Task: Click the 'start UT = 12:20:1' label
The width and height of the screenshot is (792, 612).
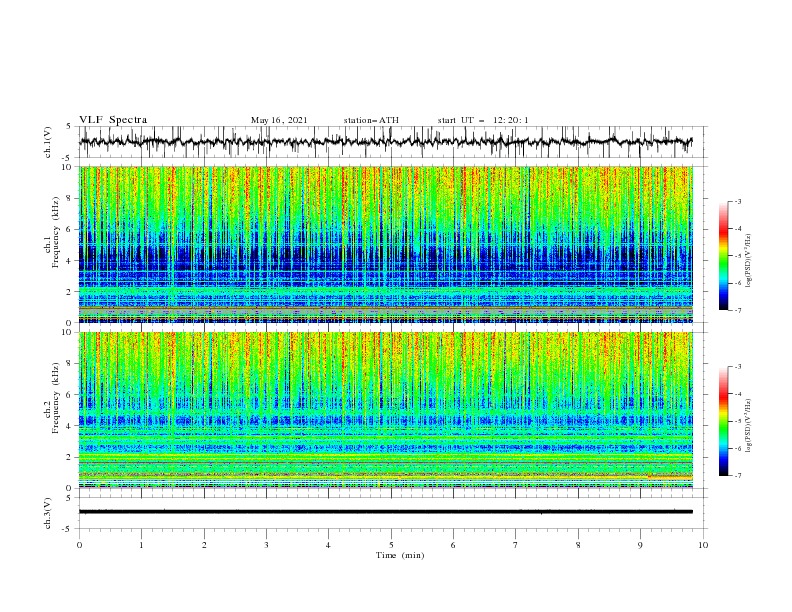Action: tap(483, 120)
